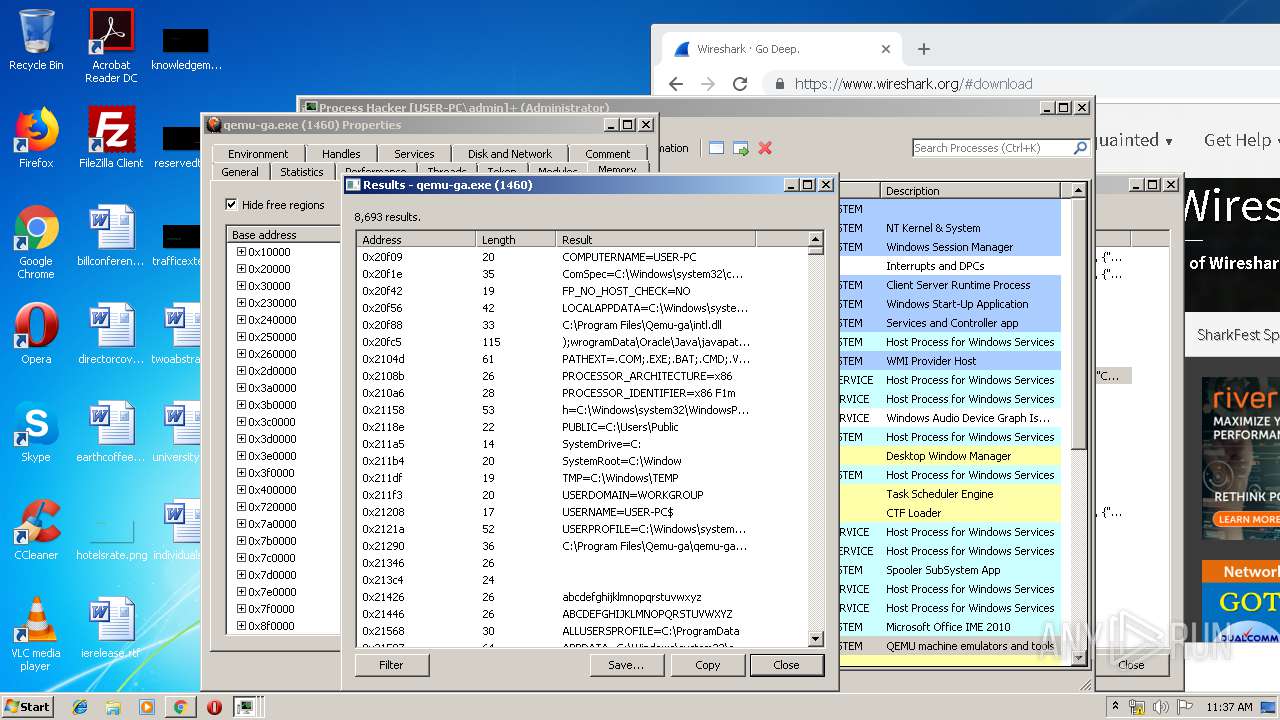The height and width of the screenshot is (720, 1280).
Task: Open Google Chrome desktop icon
Action: (x=36, y=242)
